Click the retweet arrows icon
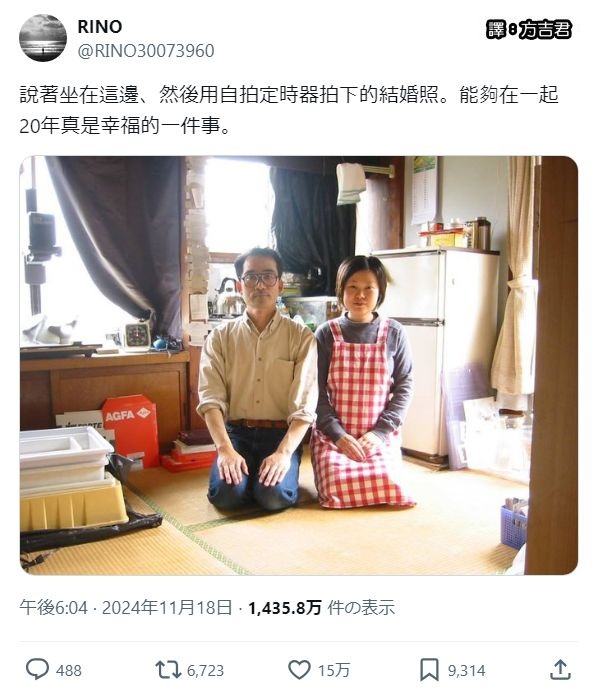This screenshot has height=698, width=598. tap(167, 670)
